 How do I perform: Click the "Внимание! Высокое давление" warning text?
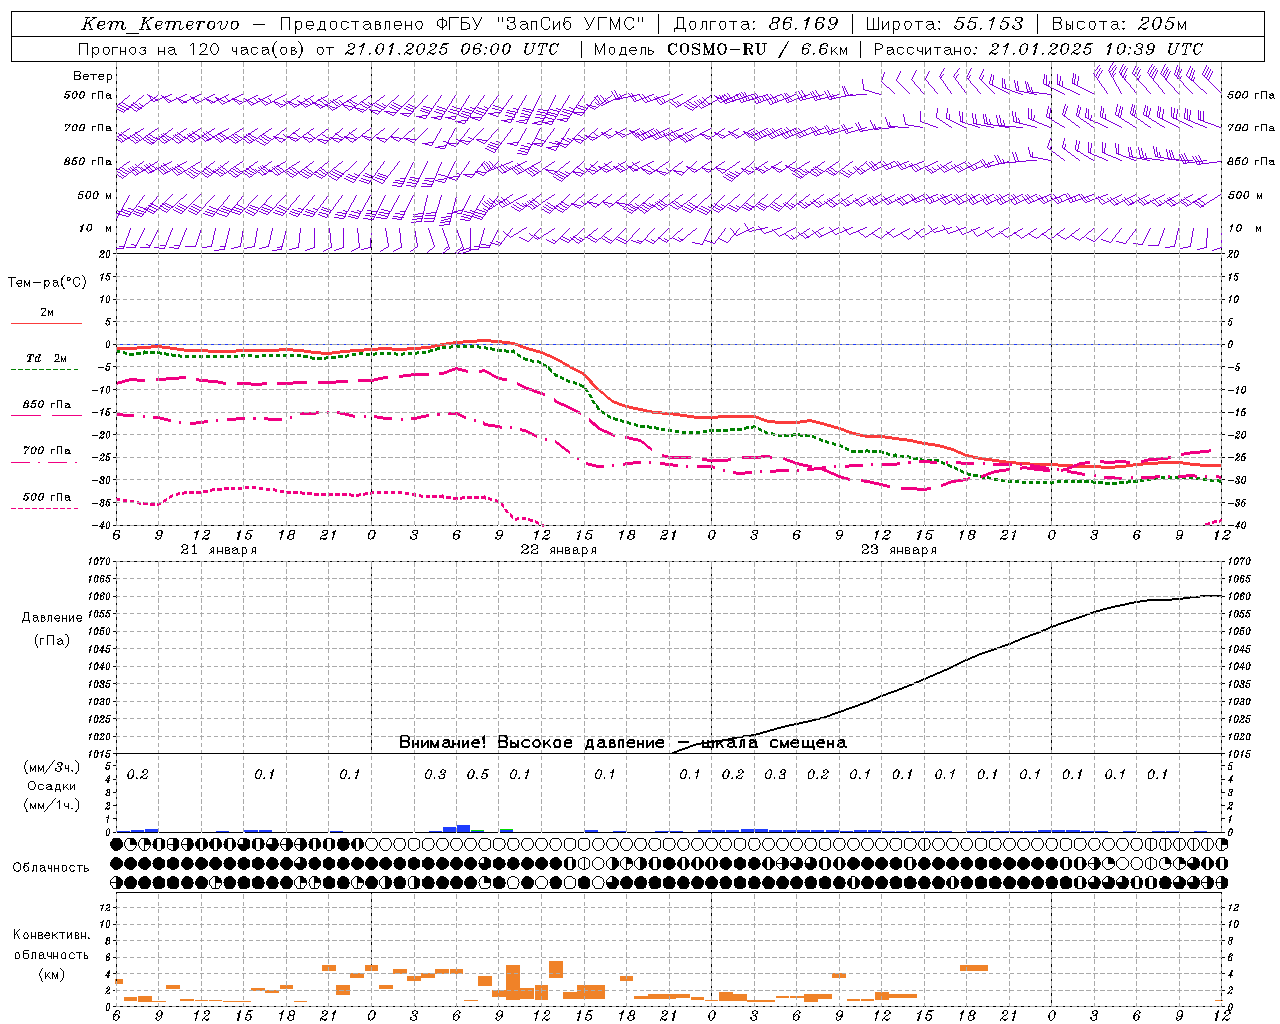click(531, 743)
